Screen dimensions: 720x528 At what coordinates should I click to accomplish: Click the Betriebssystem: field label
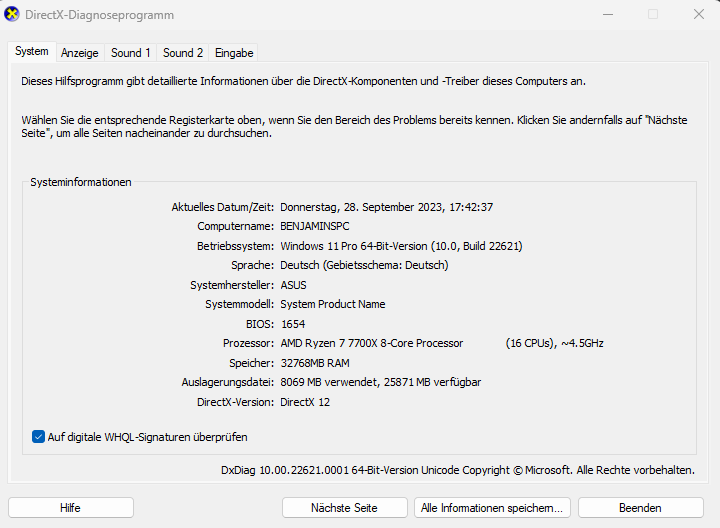click(x=236, y=246)
